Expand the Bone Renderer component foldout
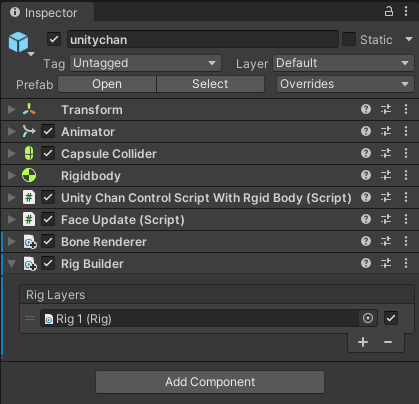 (12, 241)
